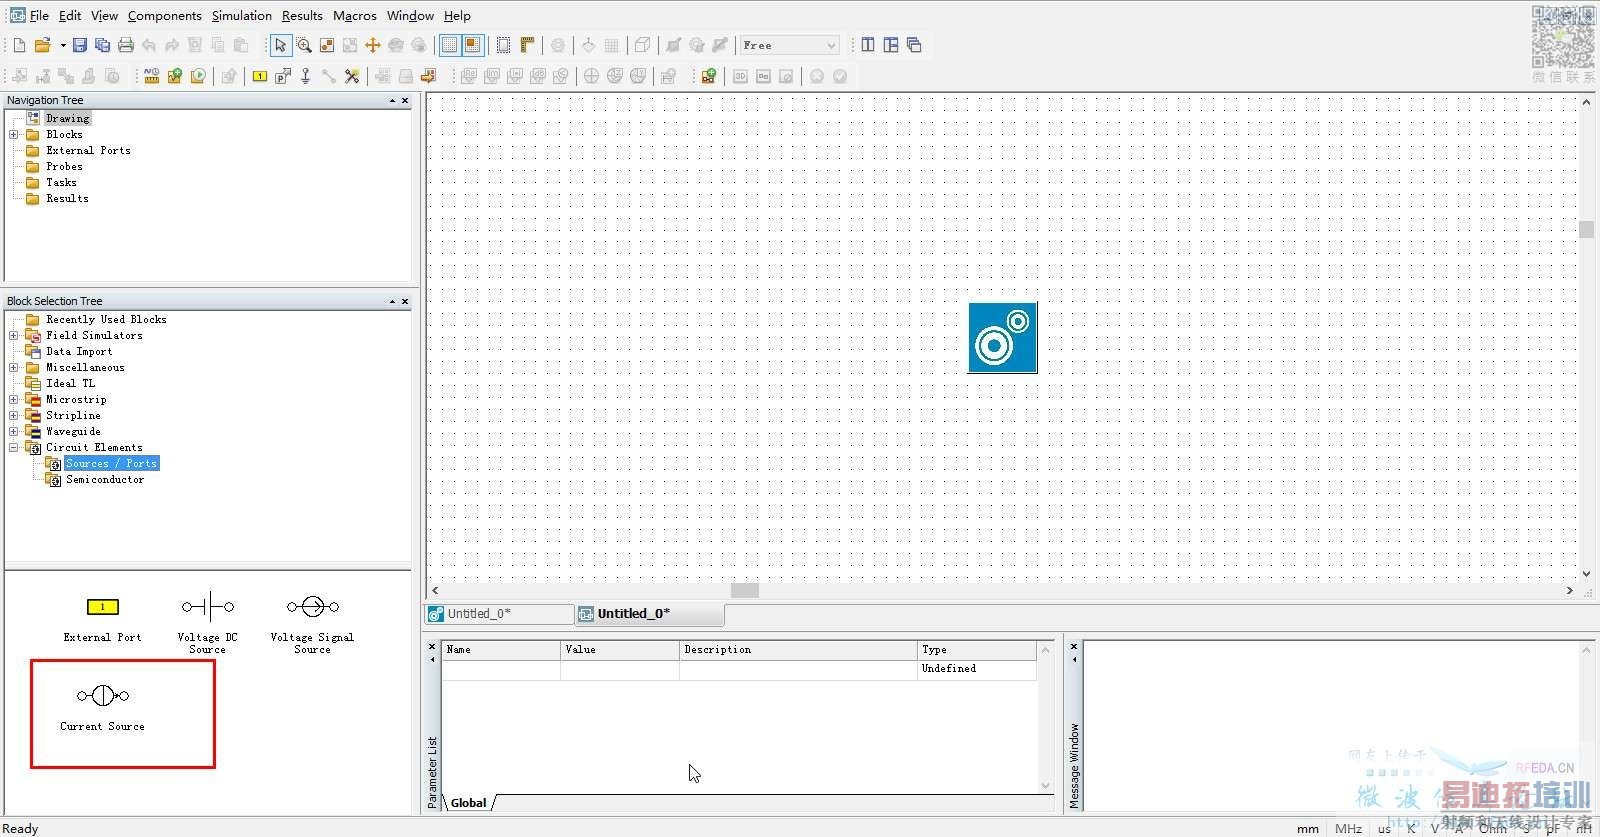Expand the Miscellaneous folder node
This screenshot has width=1600, height=837.
[14, 367]
